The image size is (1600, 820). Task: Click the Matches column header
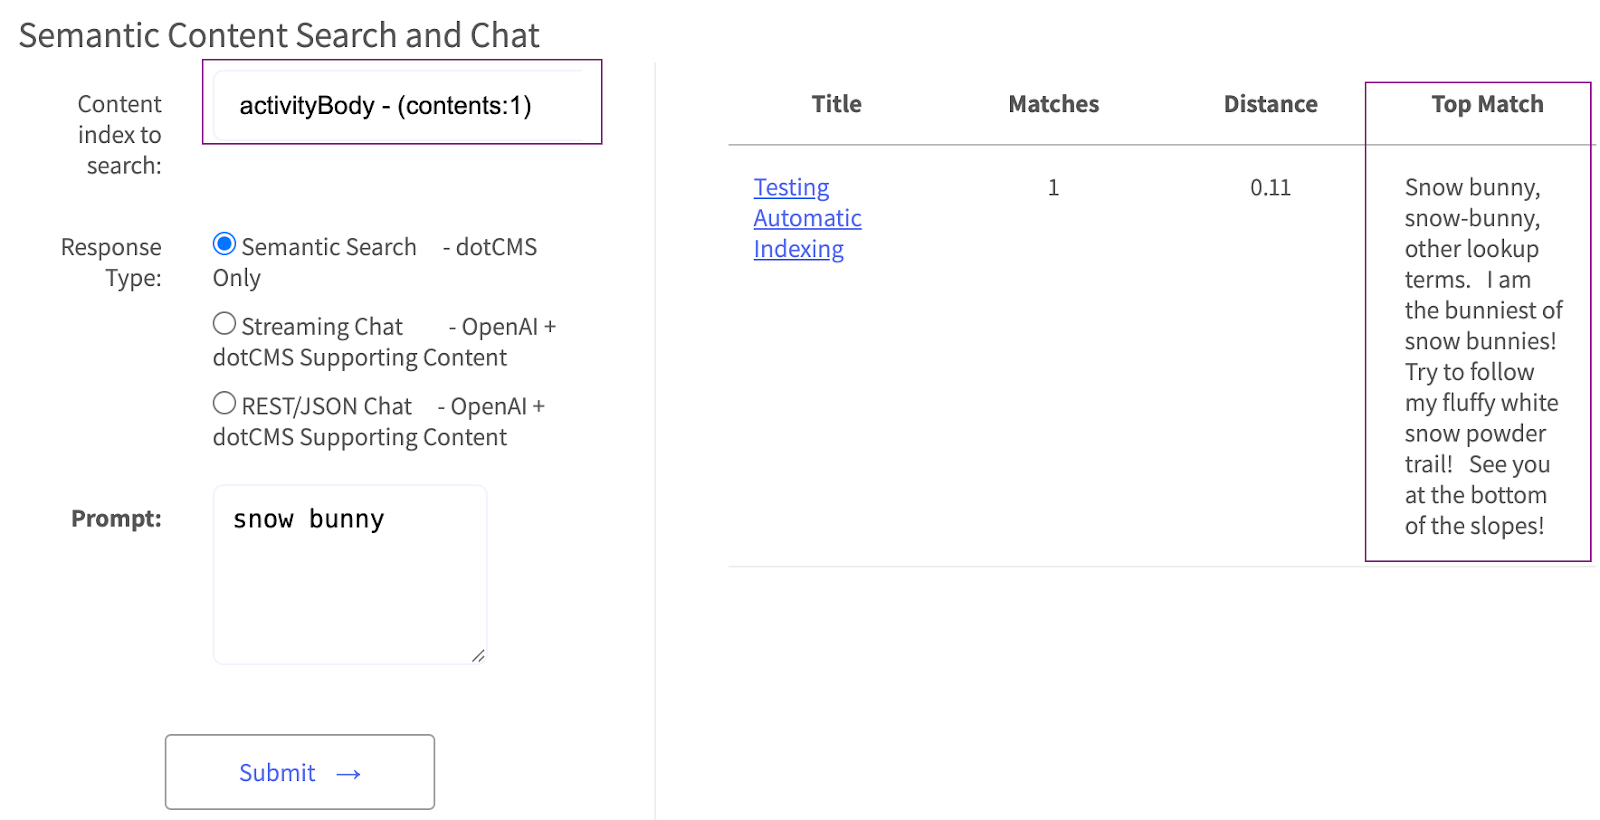point(1053,104)
